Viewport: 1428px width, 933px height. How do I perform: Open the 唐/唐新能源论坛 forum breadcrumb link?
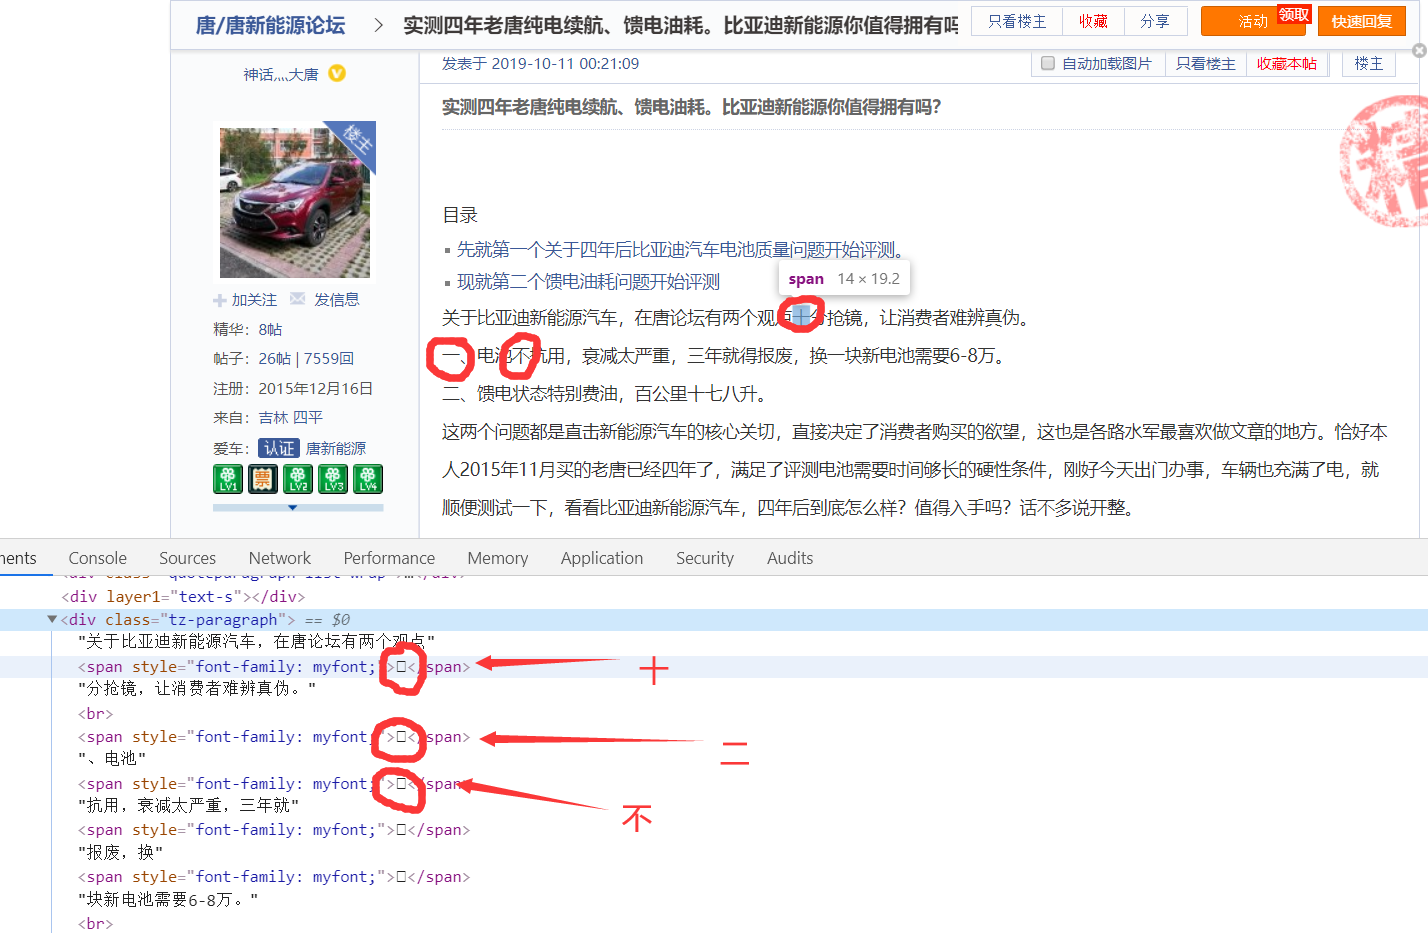[270, 25]
